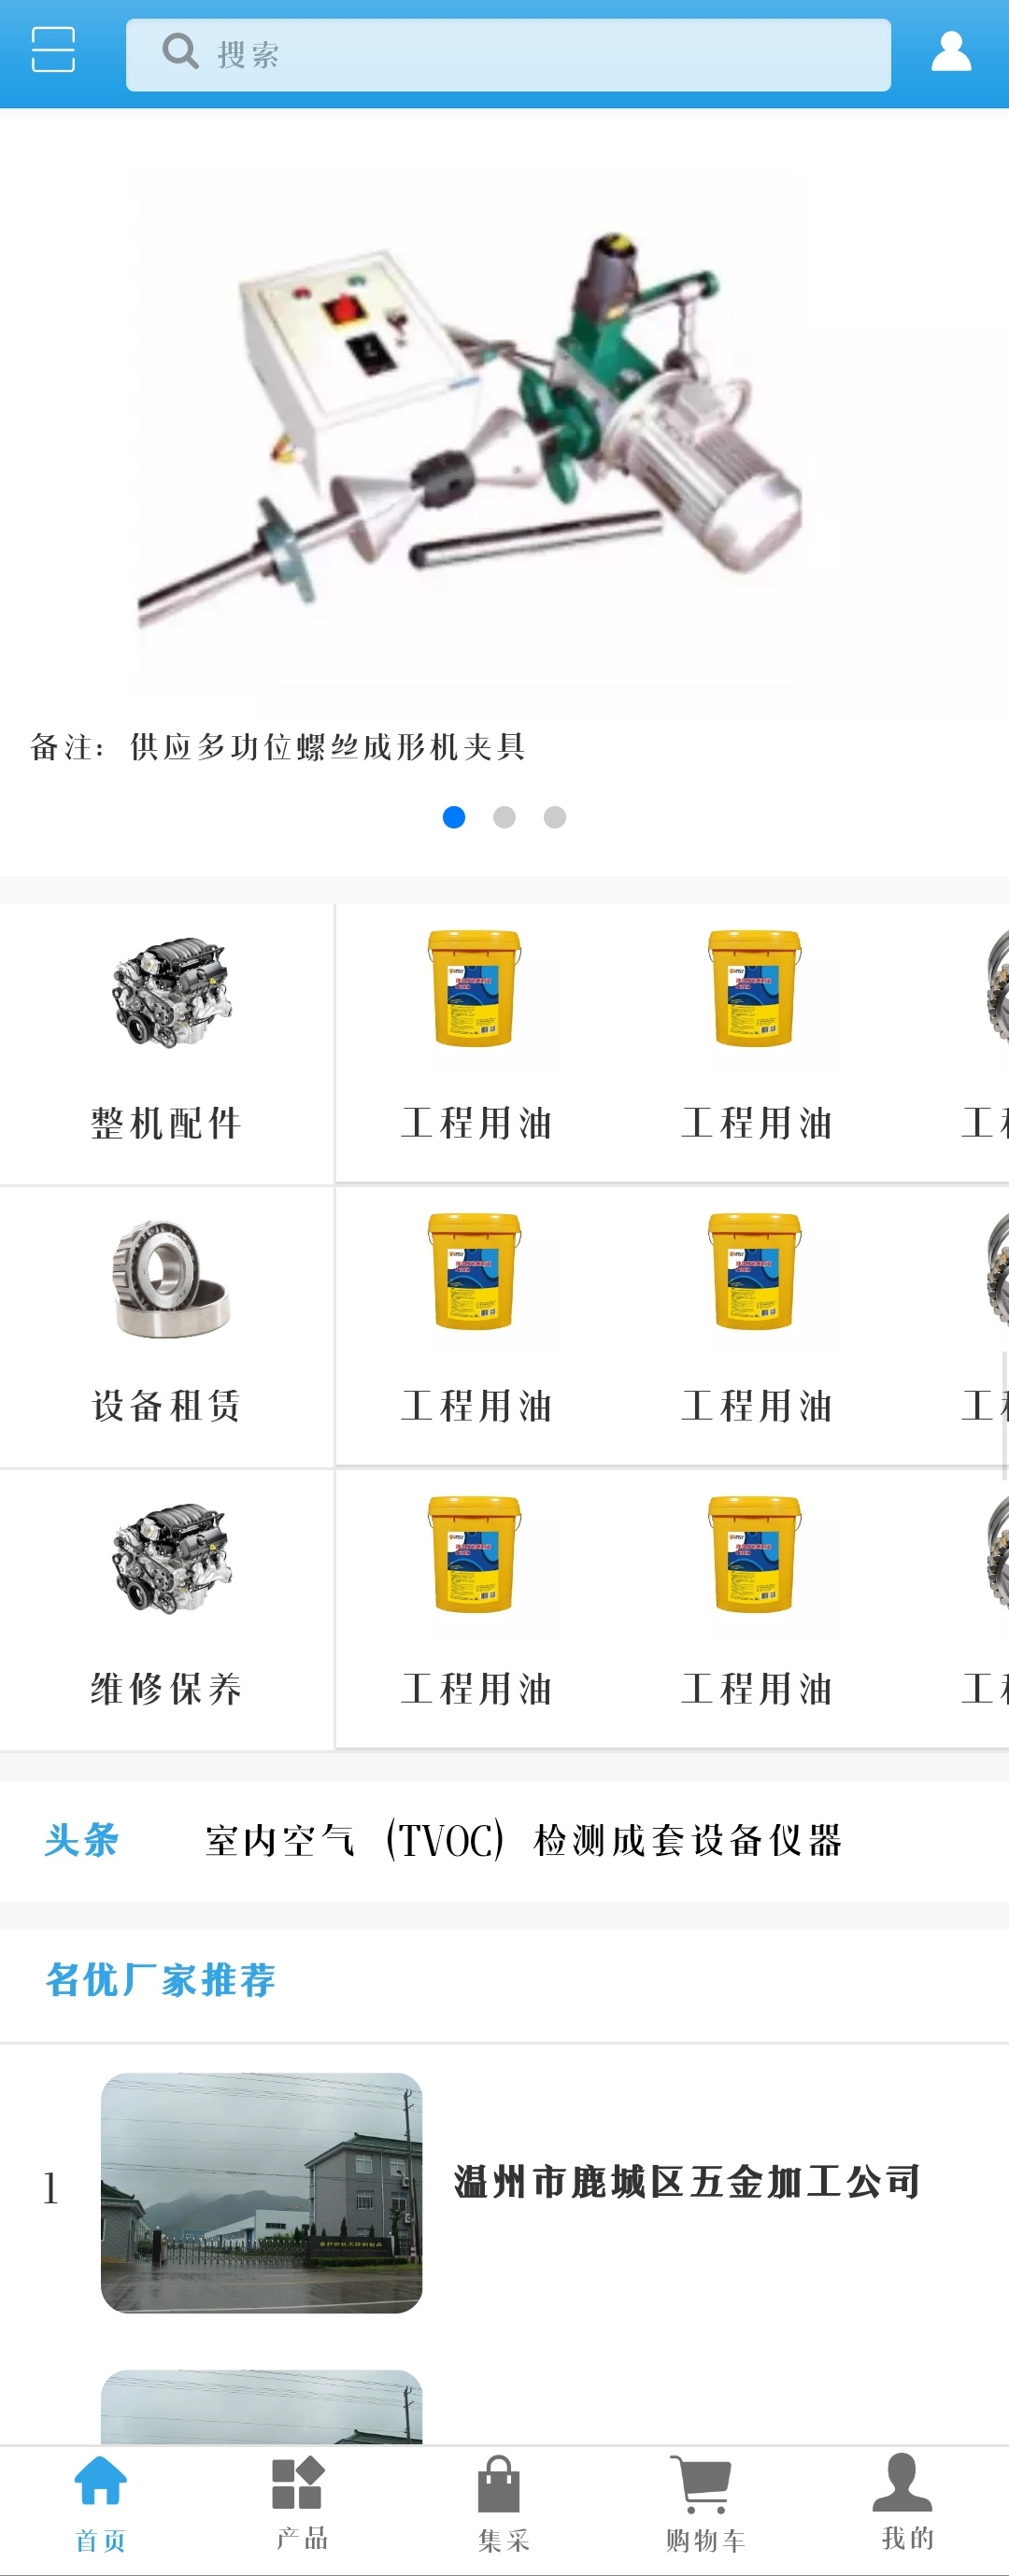
Task: Open first 工程用油 item in 整机配件 row
Action: pos(475,1041)
